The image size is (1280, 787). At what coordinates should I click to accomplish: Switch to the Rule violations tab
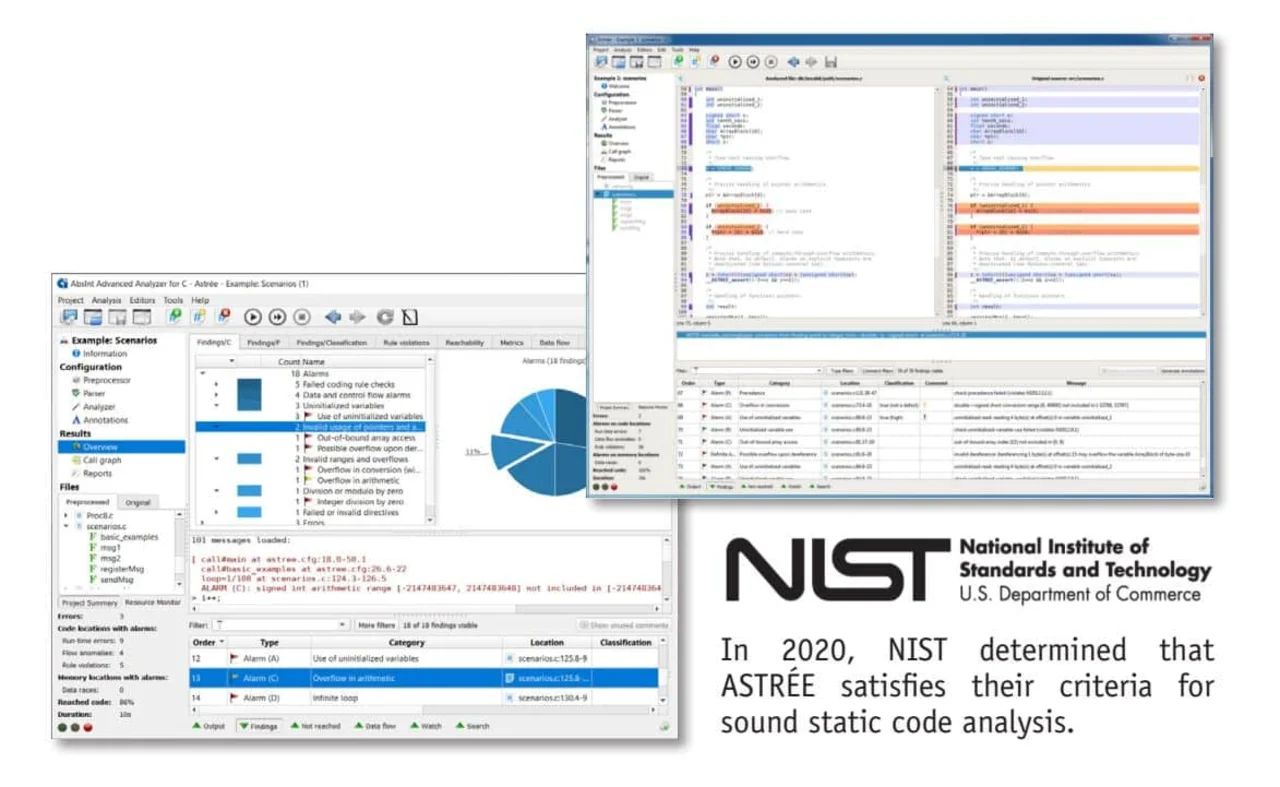[406, 343]
